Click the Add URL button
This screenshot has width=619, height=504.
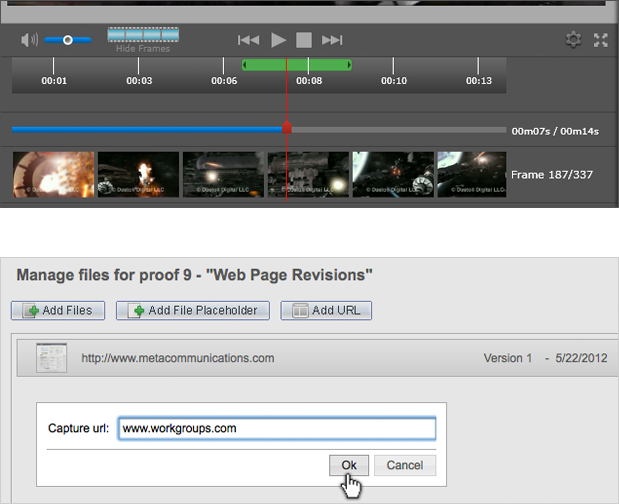coord(326,311)
